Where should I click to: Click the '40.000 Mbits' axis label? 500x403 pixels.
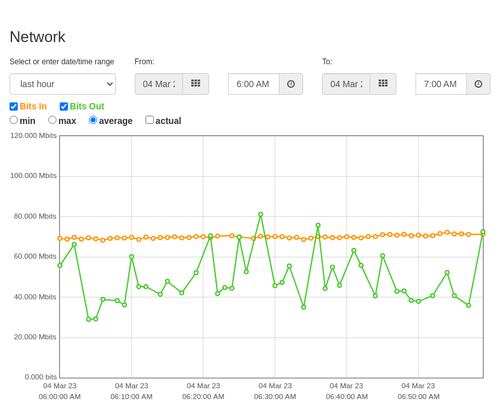(x=35, y=297)
